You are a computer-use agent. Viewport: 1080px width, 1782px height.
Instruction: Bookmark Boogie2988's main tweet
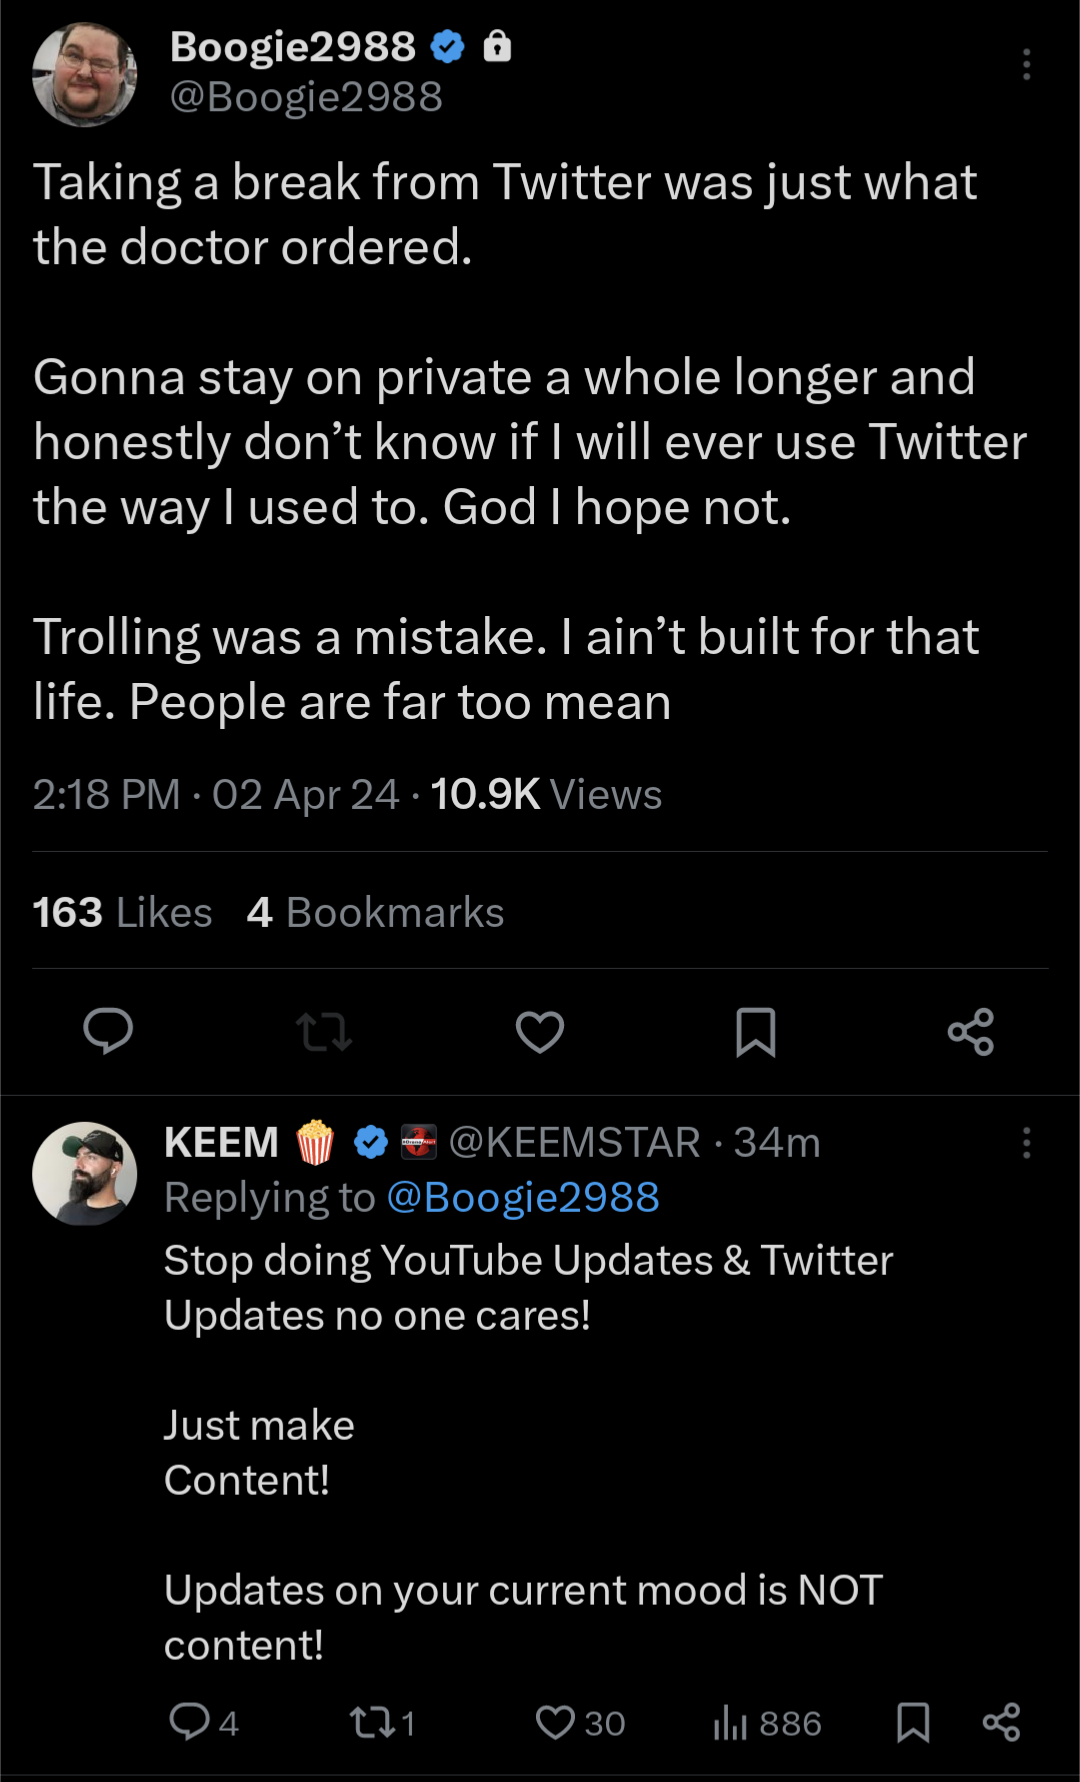[x=755, y=1031]
